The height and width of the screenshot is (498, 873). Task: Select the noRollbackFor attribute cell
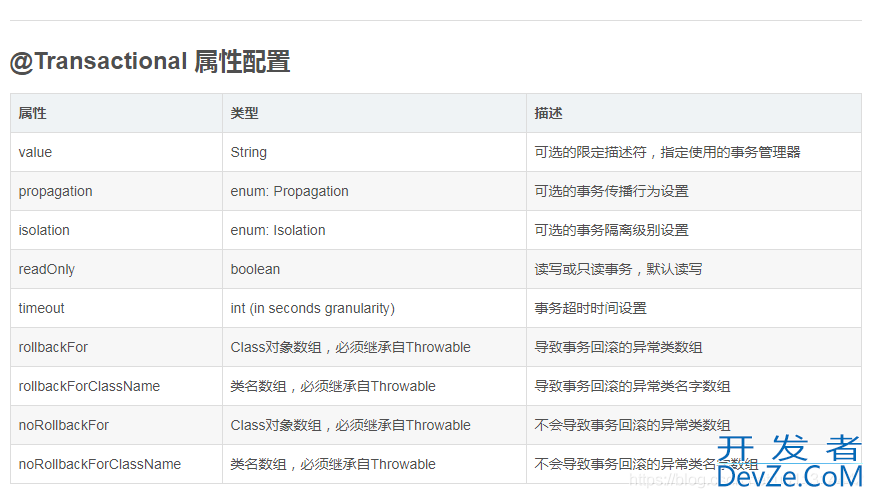[64, 425]
